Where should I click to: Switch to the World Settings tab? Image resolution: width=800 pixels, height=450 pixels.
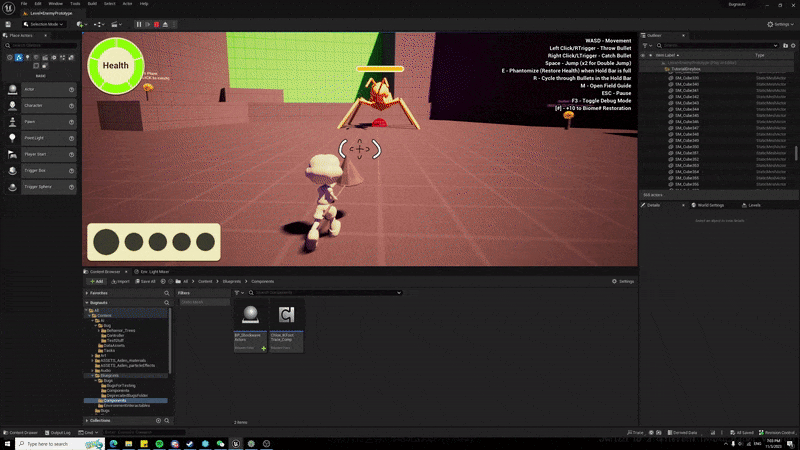coord(708,205)
